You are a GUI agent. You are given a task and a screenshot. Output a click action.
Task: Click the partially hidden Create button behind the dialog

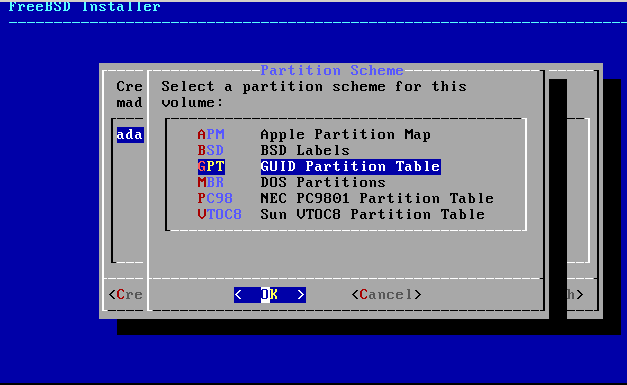(x=126, y=295)
